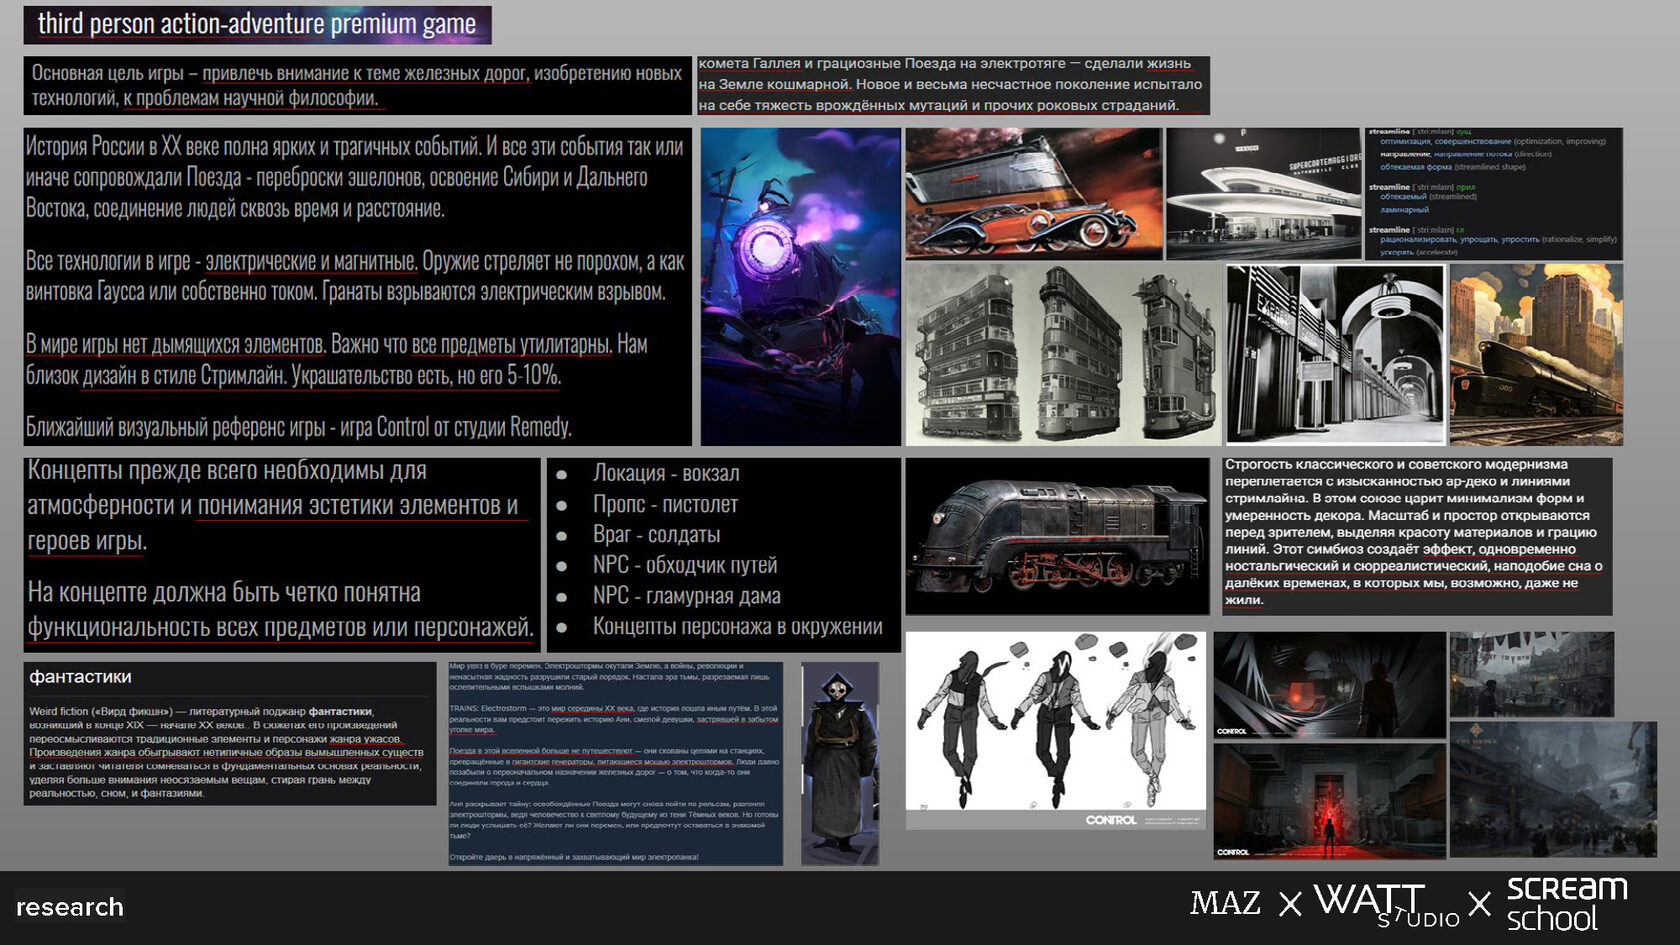
Task: Select the list item "NPC - гламурная дама"
Action: pyautogui.click(x=687, y=595)
